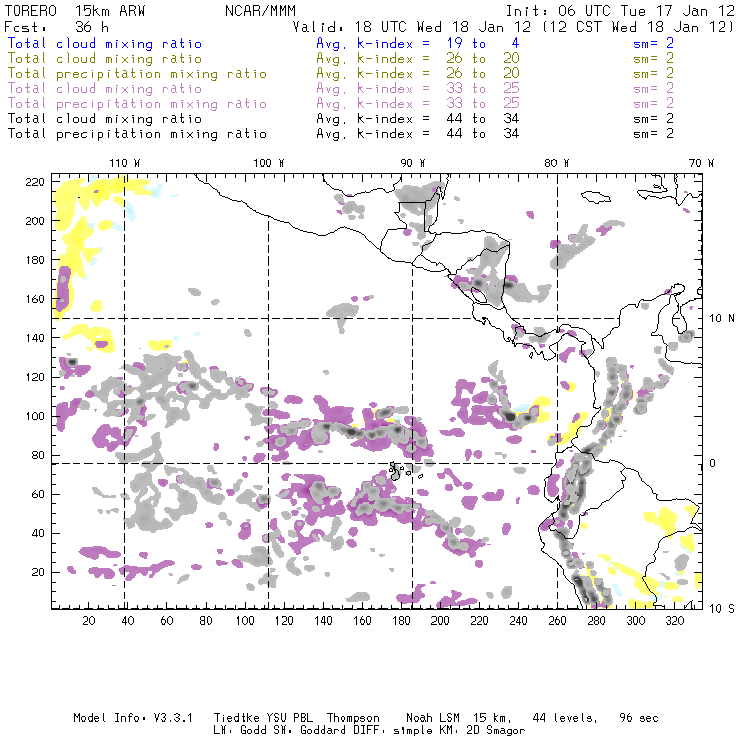
Task: Click the 'Model Info: V3.3.1' text
Action: pos(133,718)
